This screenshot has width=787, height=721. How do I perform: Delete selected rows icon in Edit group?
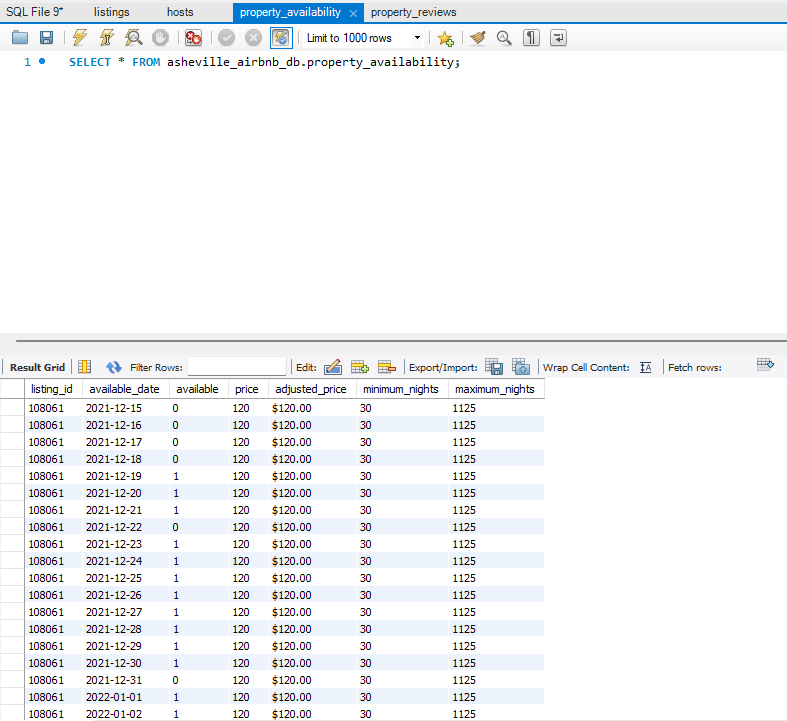point(386,367)
